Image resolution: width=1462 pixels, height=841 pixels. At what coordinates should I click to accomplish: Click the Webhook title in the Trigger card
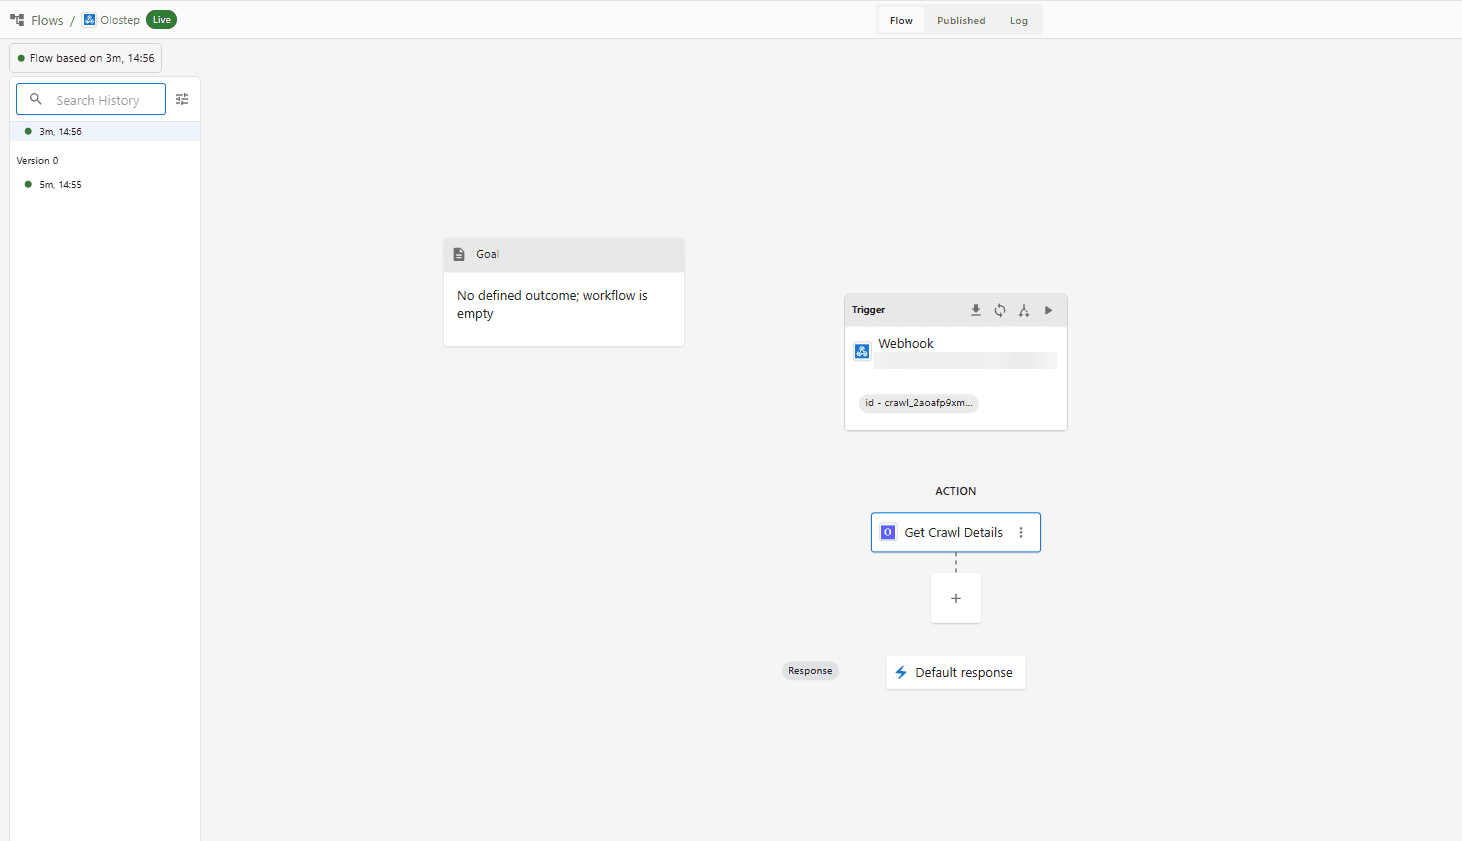click(906, 343)
